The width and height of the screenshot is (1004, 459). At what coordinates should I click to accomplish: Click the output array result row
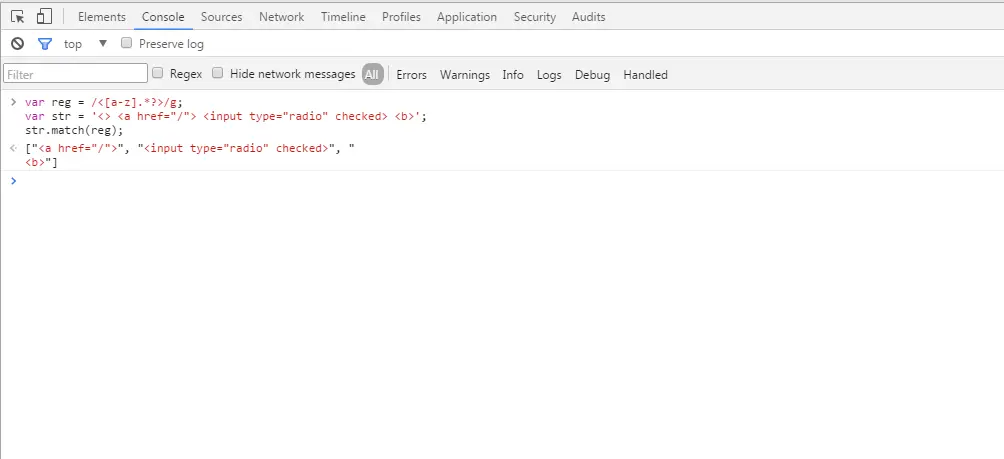coord(190,155)
